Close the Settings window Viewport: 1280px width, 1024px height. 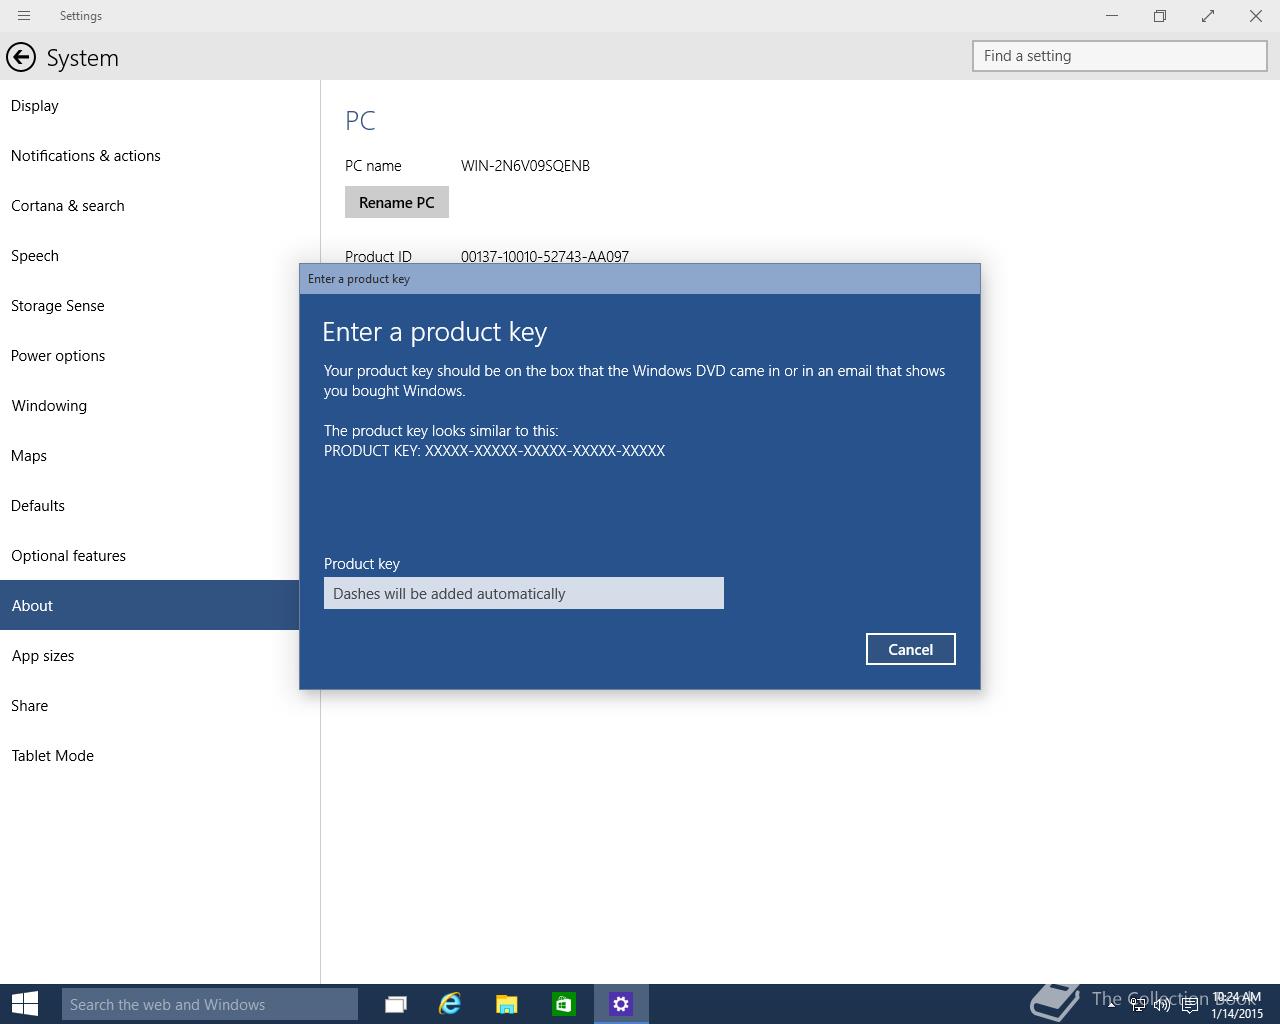point(1256,16)
